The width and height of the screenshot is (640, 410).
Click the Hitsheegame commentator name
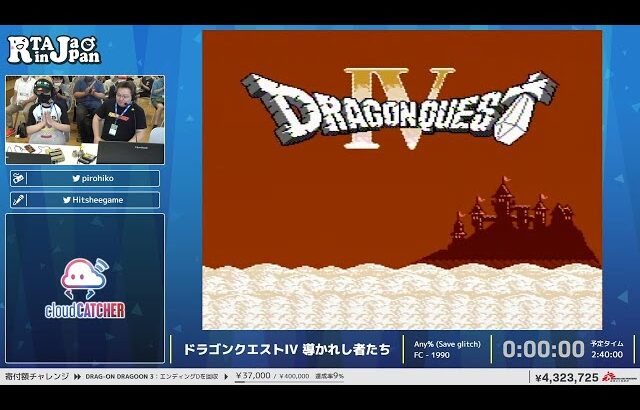(98, 200)
